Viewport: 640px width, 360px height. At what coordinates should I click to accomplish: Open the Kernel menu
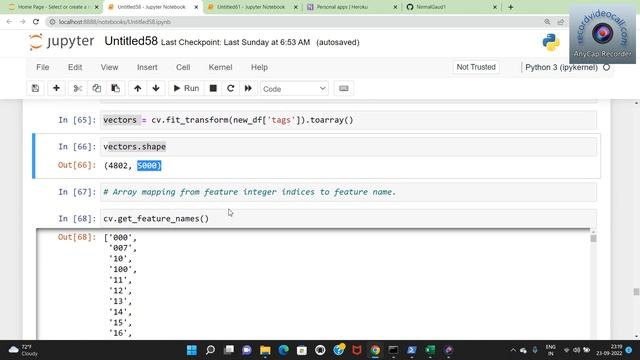pyautogui.click(x=220, y=67)
